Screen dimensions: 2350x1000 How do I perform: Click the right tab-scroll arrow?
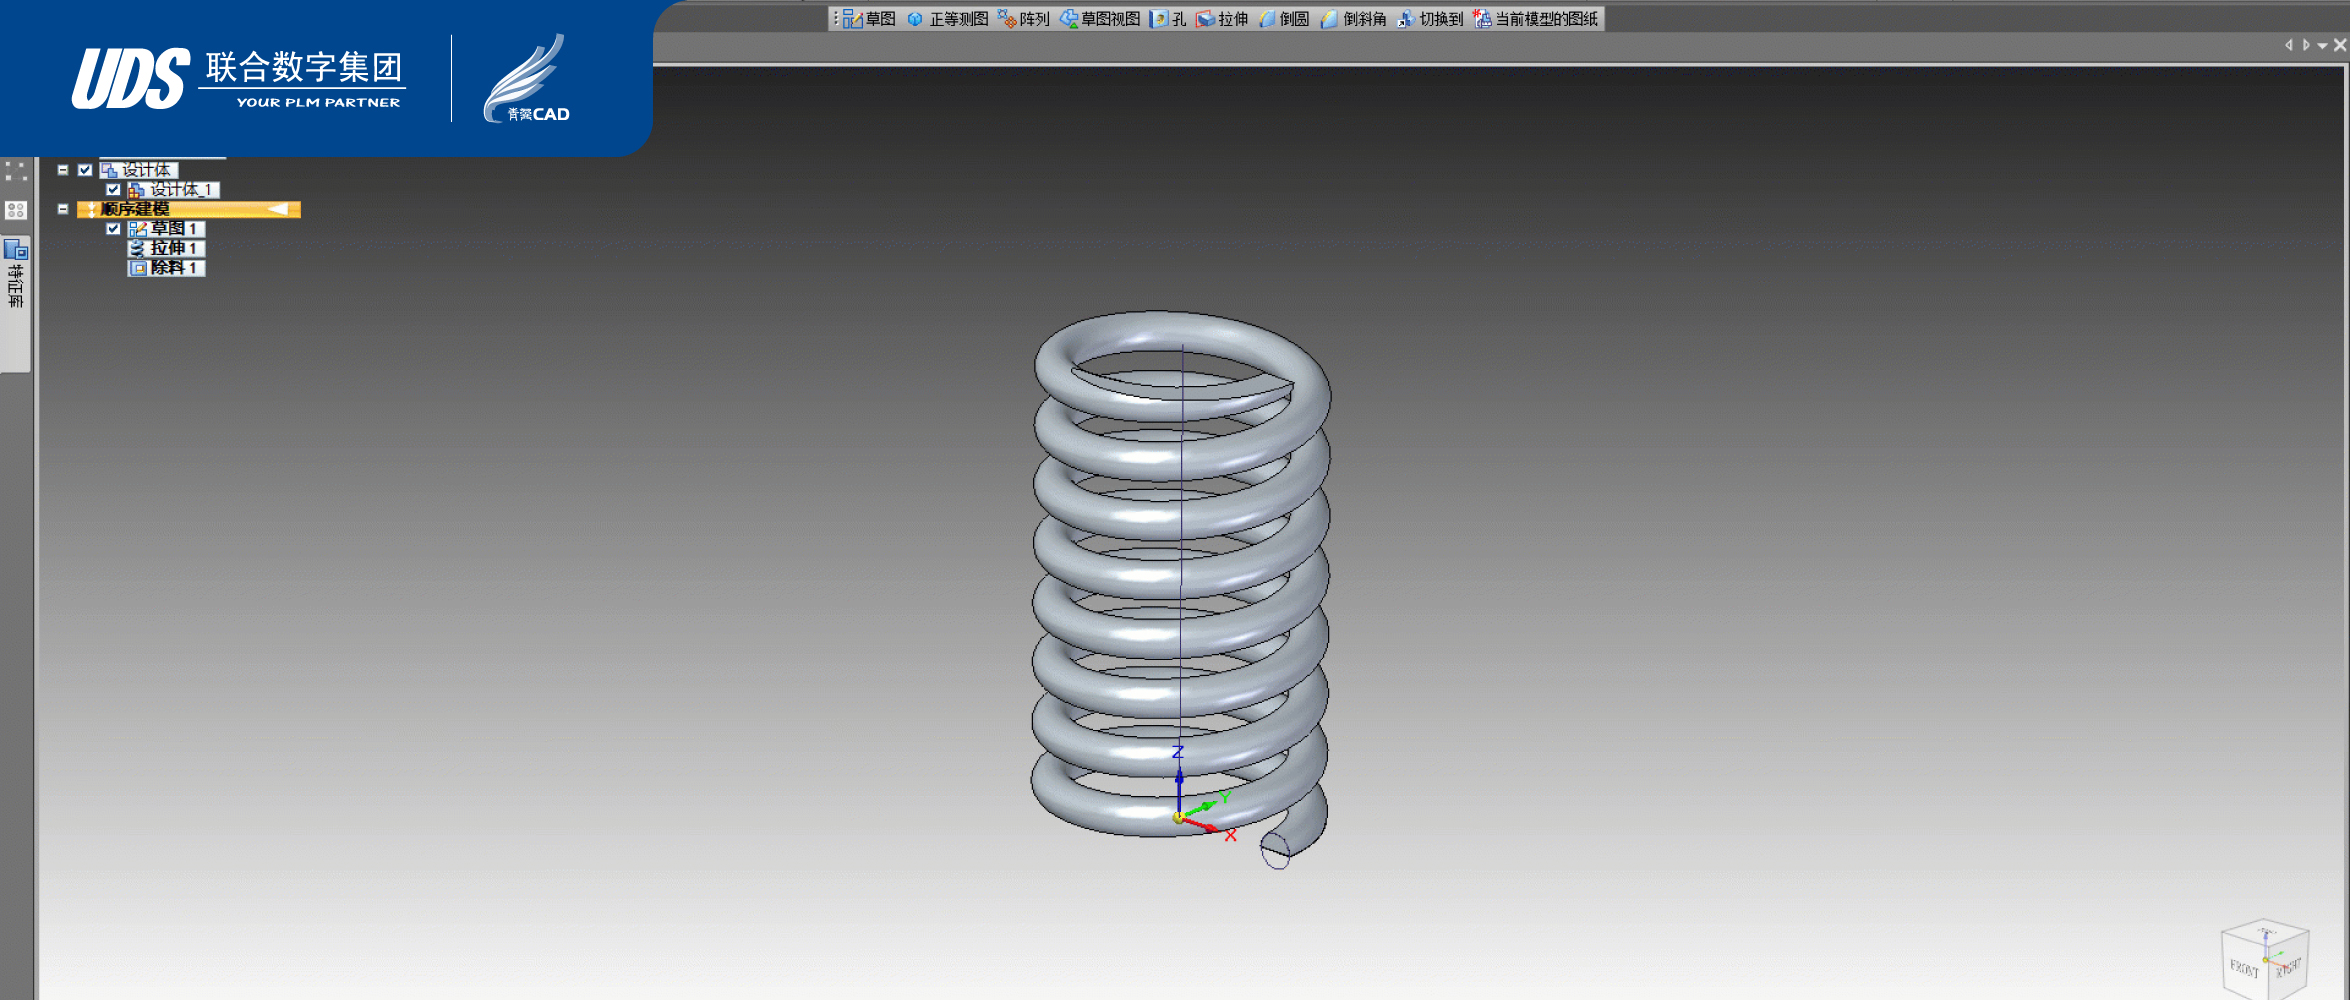coord(2305,45)
